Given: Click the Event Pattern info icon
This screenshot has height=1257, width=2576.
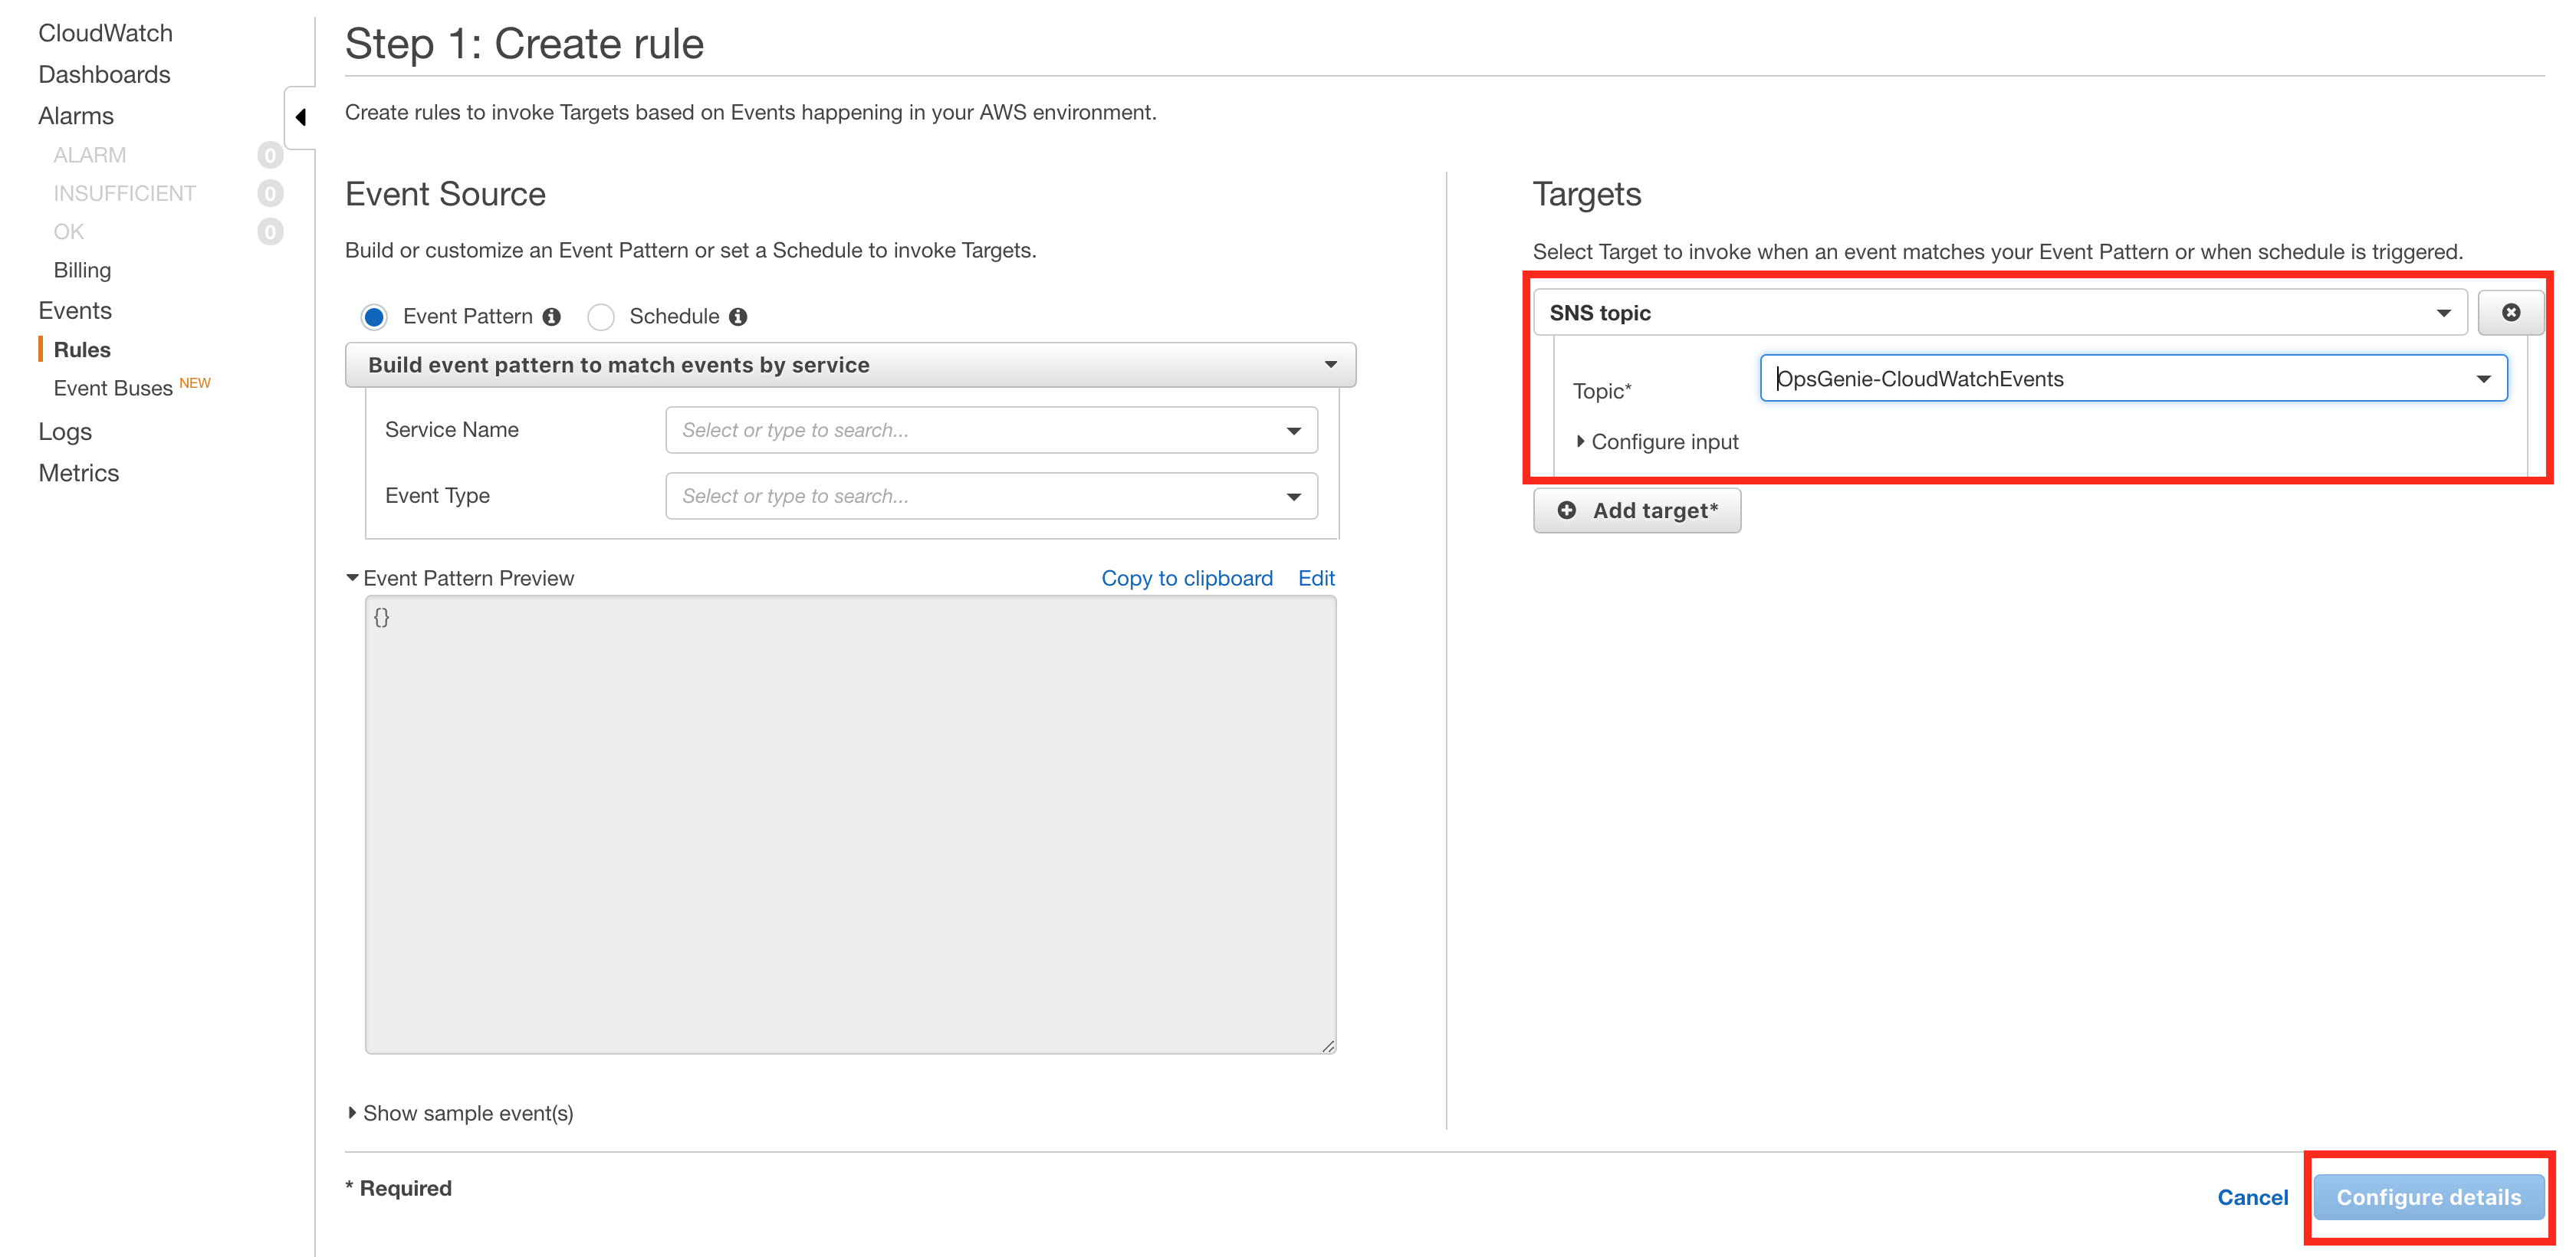Looking at the screenshot, I should (551, 317).
